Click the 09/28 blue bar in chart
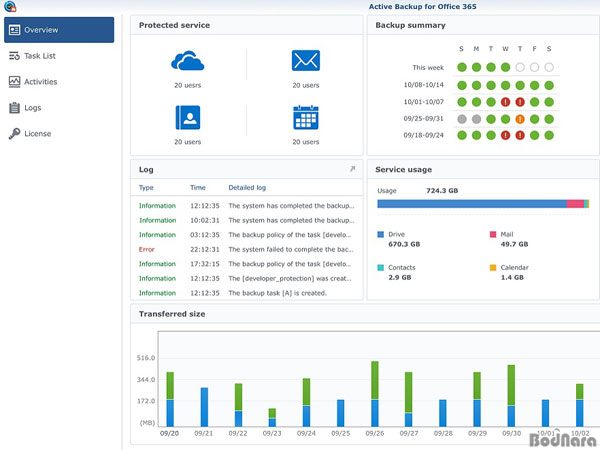Screen dimensions: 600x450 tap(443, 413)
